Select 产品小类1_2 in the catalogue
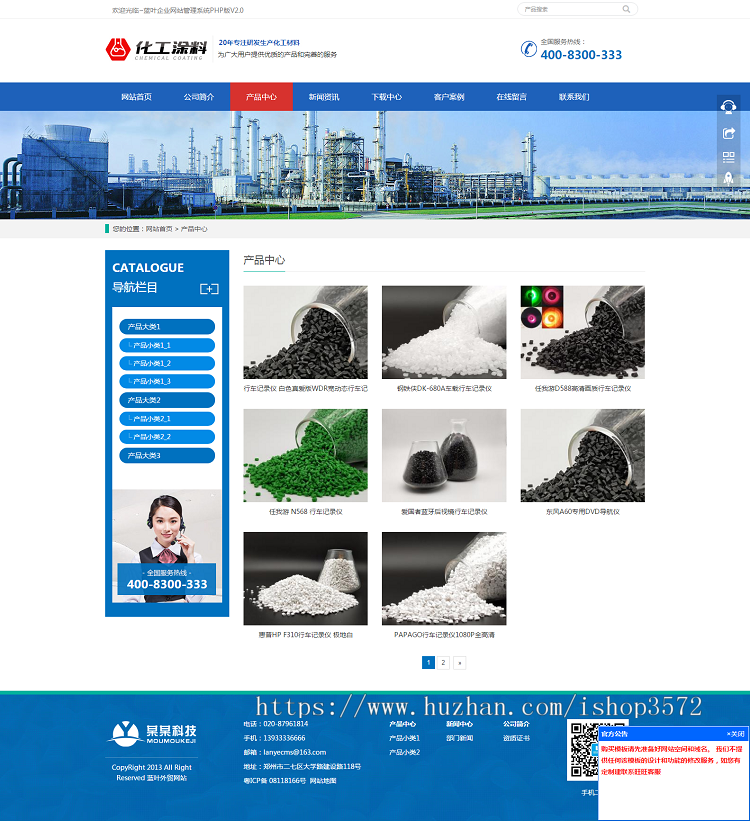 [x=167, y=363]
